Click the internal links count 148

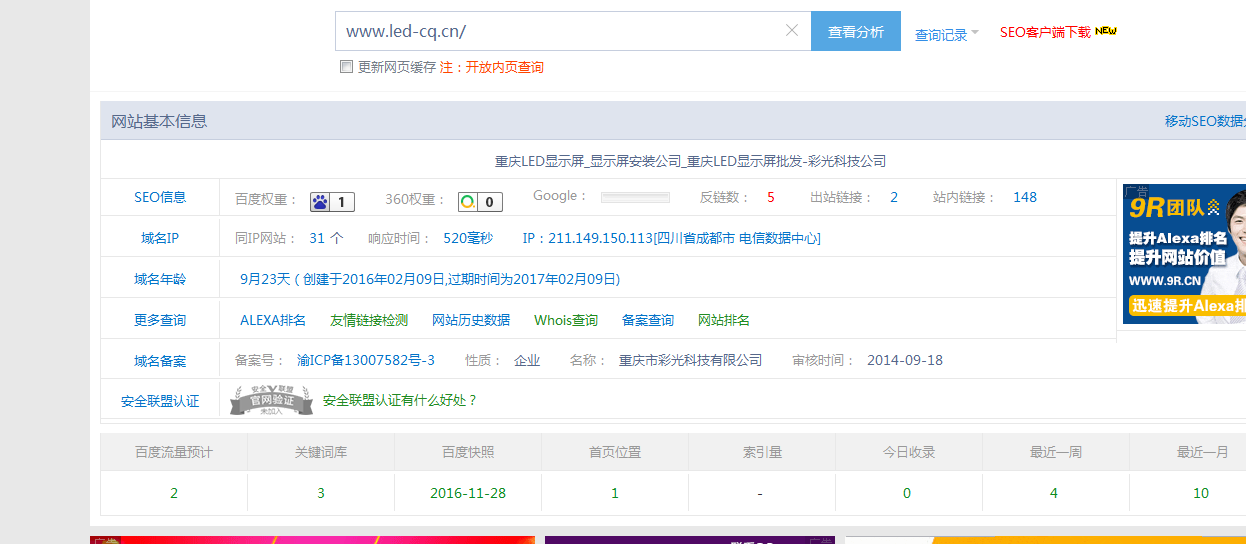click(x=1025, y=197)
